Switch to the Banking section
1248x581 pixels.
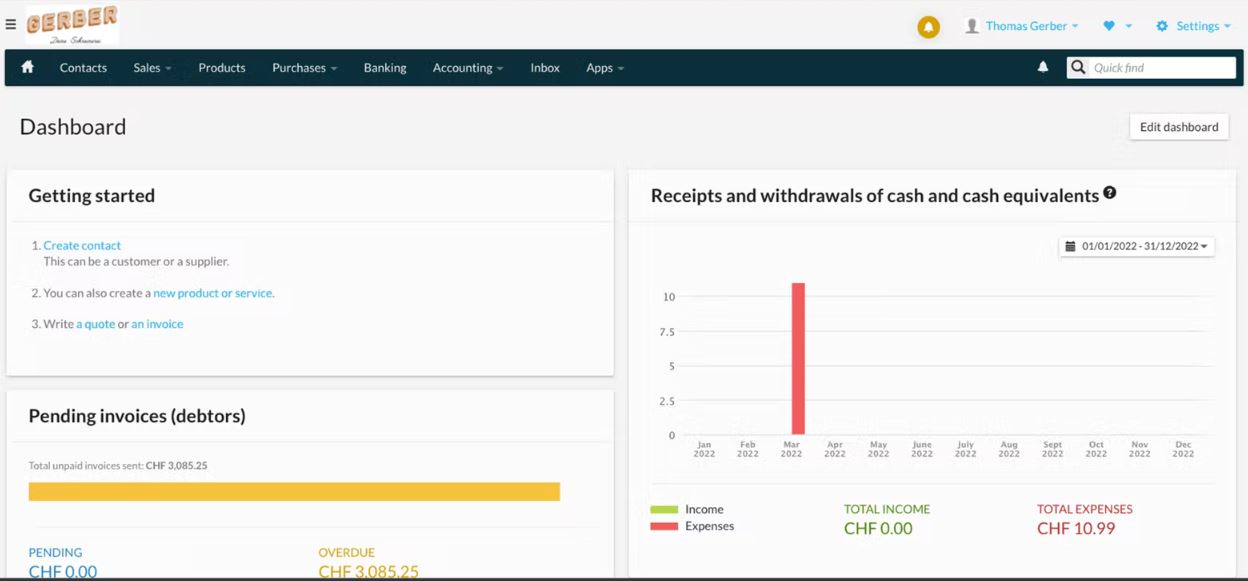pyautogui.click(x=385, y=67)
